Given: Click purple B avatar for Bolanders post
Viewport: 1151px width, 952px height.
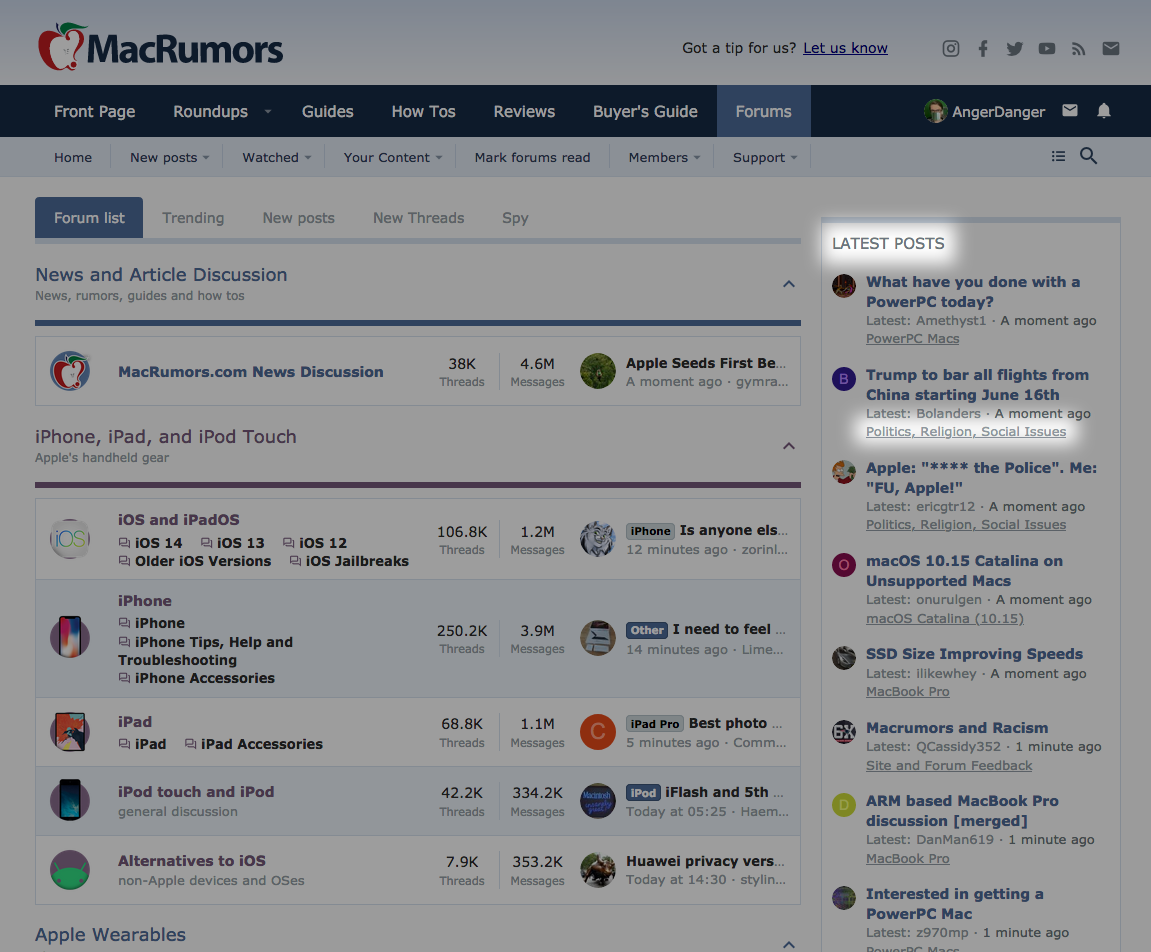Looking at the screenshot, I should click(x=843, y=379).
